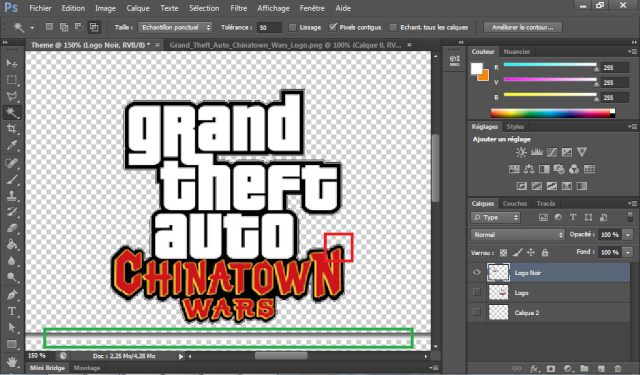Open the Filtre menu
The height and width of the screenshot is (375, 640).
click(239, 8)
